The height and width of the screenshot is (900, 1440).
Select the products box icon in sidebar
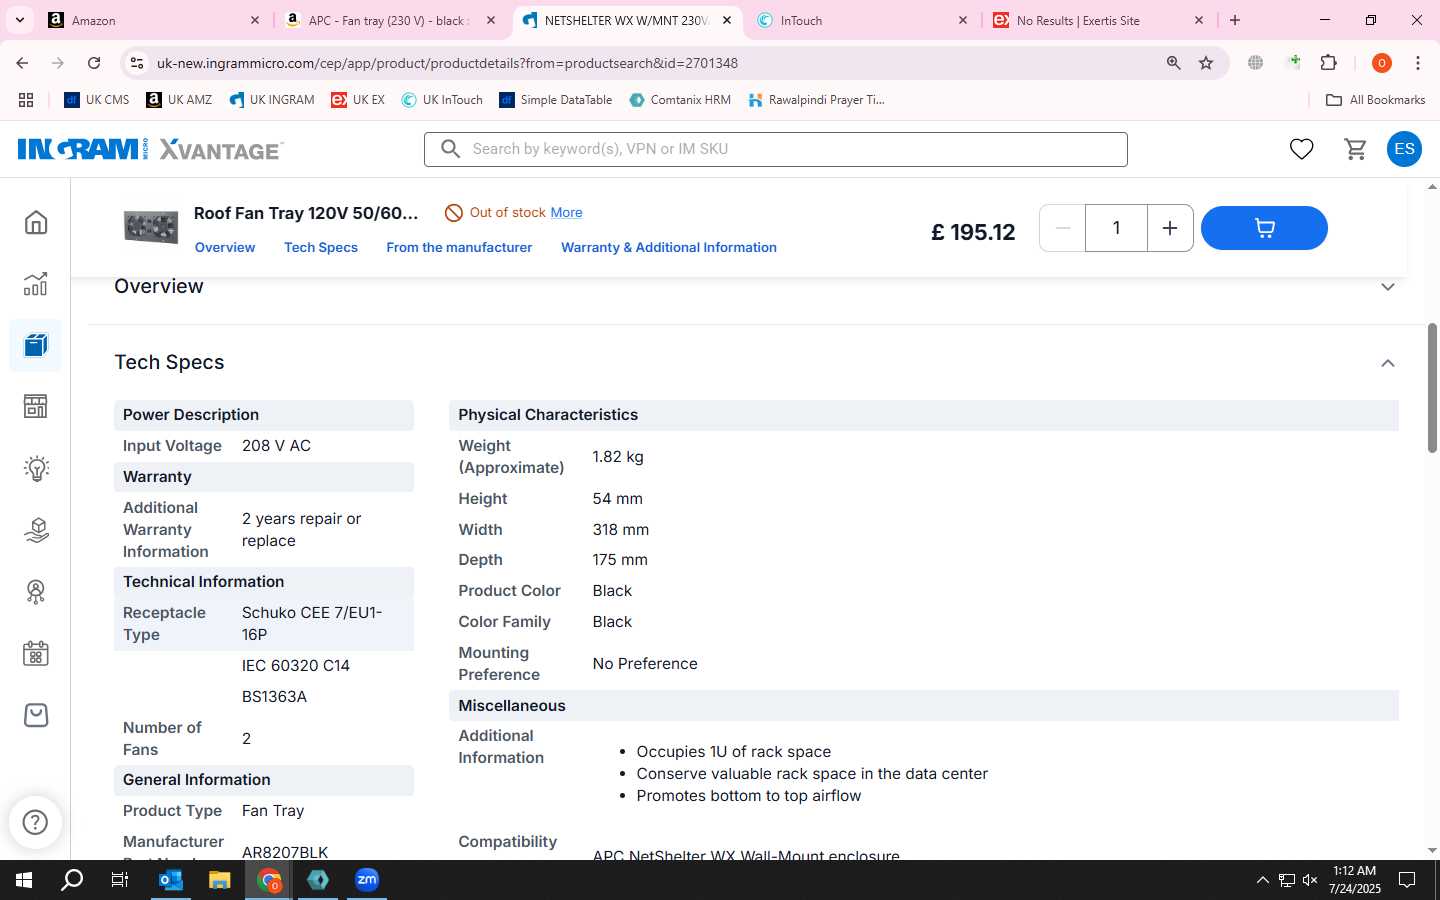(36, 346)
